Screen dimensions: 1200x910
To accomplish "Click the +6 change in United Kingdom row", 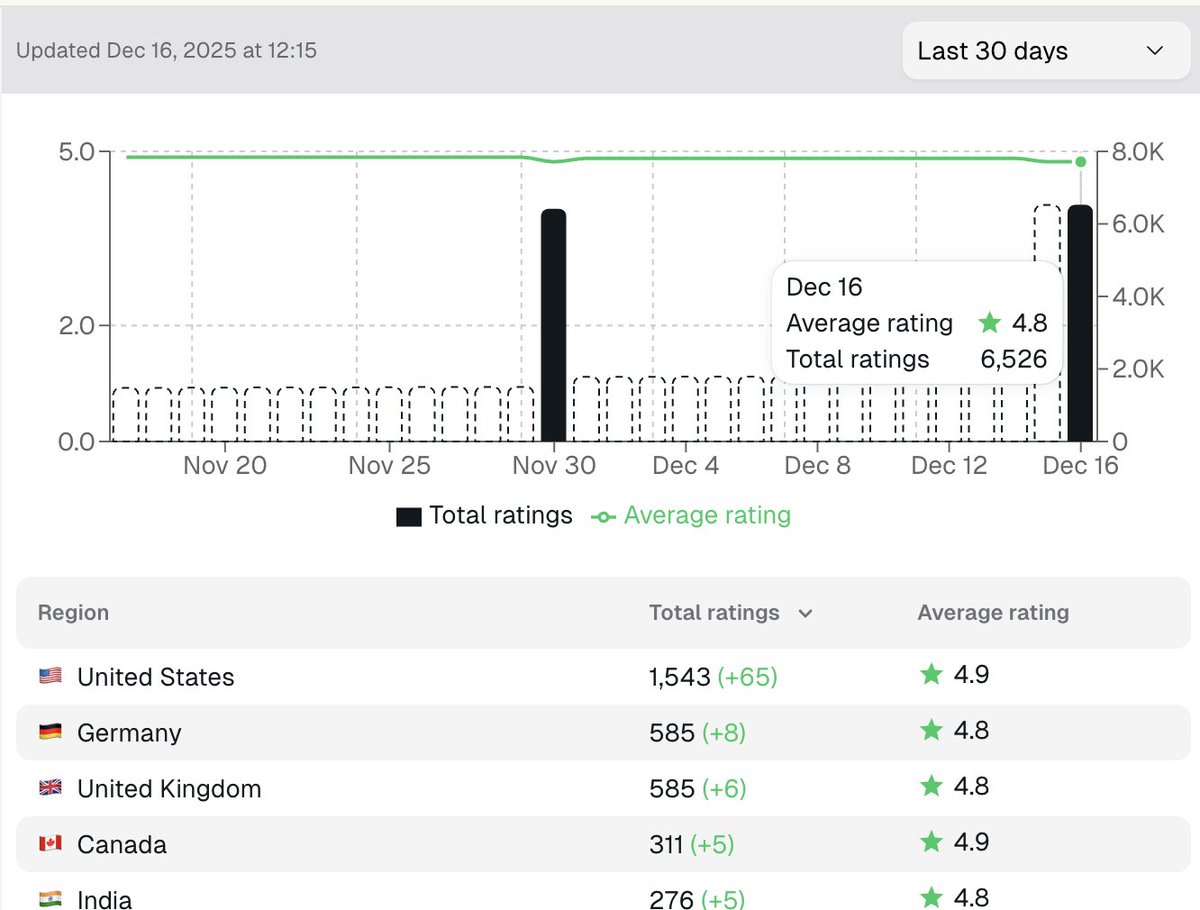I will coord(723,789).
